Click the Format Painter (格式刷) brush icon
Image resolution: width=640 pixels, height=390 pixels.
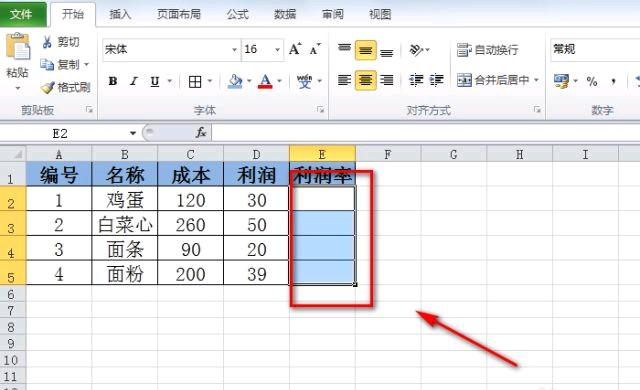click(x=48, y=87)
